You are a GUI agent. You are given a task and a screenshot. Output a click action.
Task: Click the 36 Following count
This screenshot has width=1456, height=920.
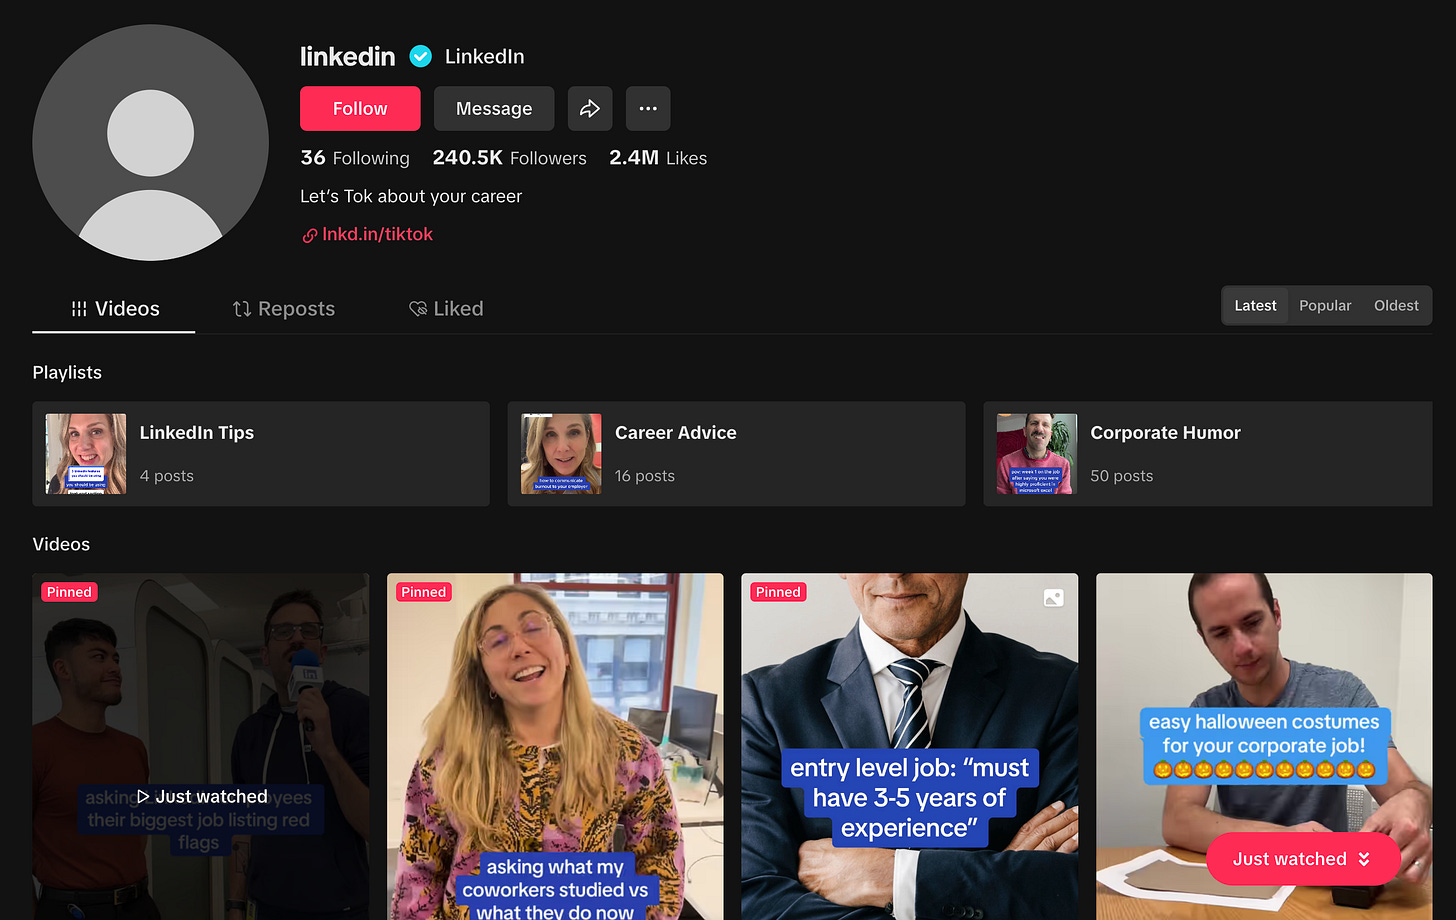click(x=355, y=158)
